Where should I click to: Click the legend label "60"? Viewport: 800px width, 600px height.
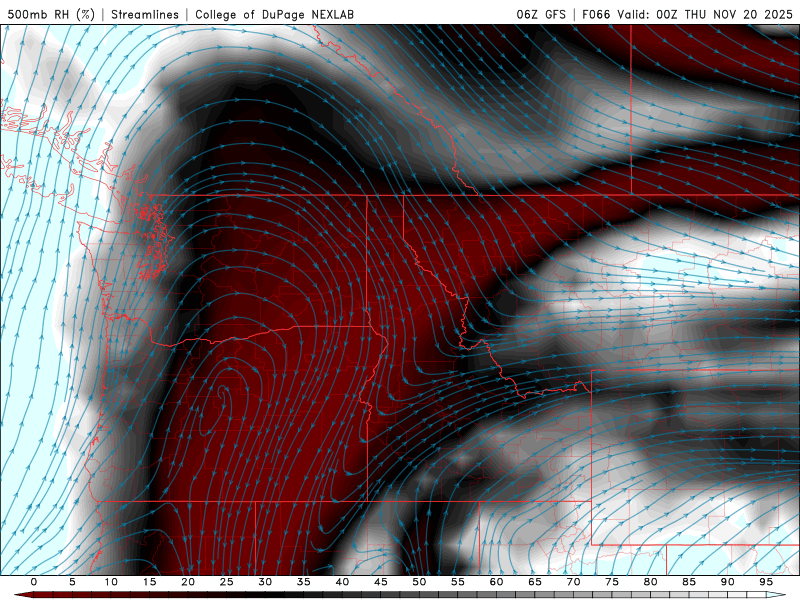click(496, 582)
